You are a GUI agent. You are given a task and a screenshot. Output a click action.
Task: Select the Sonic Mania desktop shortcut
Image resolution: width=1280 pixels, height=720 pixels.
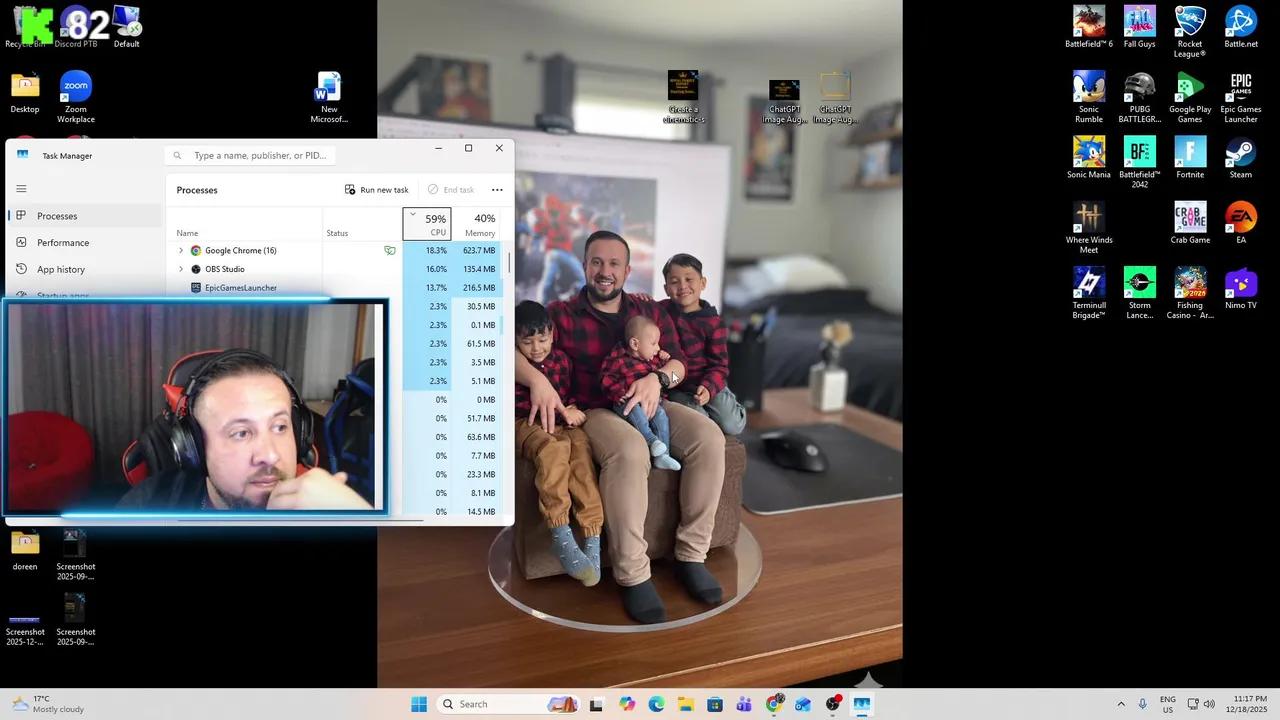(1089, 157)
